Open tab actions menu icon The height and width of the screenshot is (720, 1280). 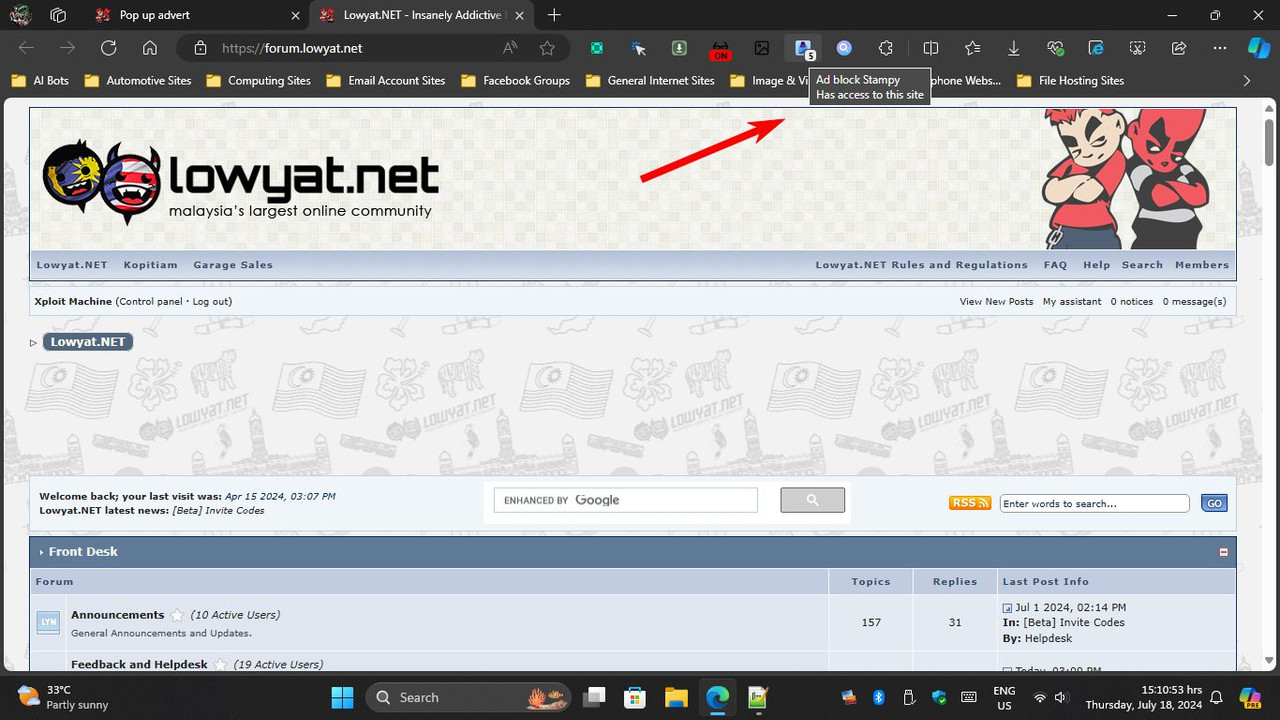tap(58, 15)
